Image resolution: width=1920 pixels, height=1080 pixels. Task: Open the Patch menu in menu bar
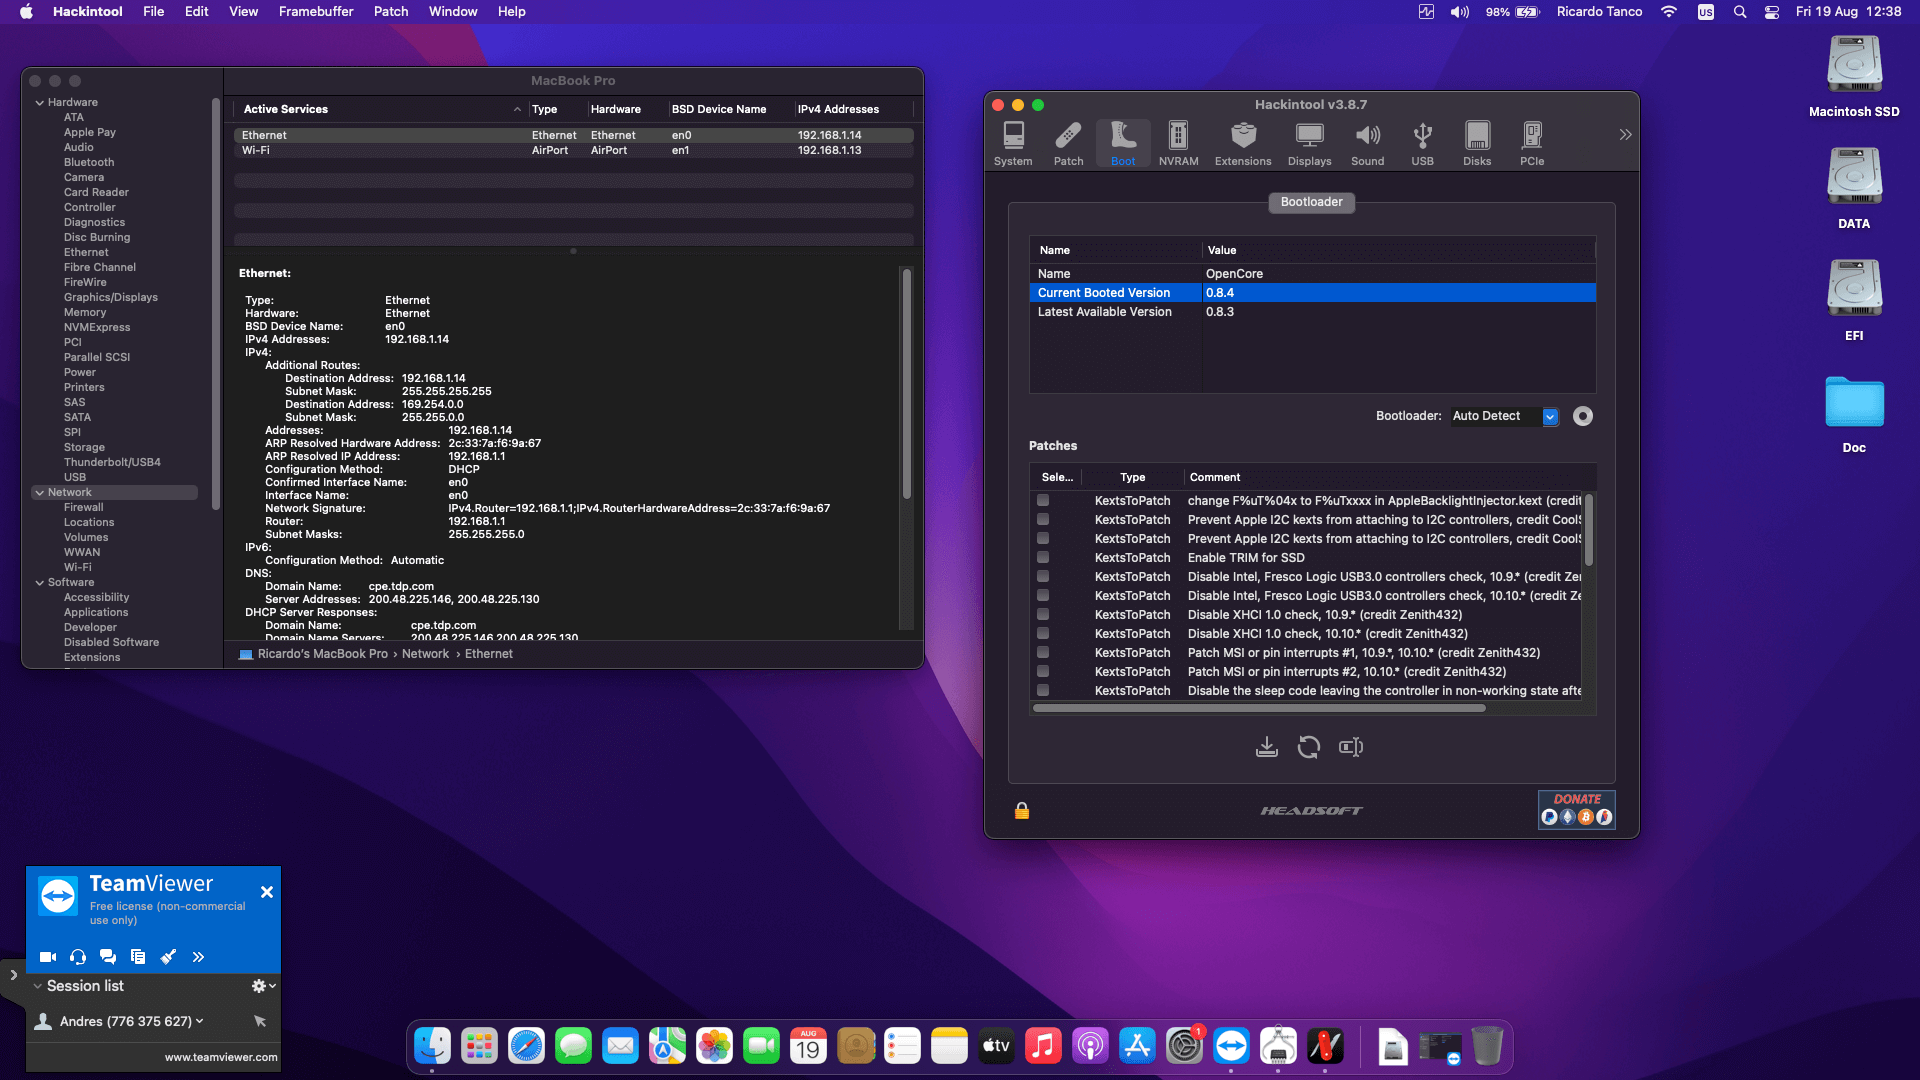(x=391, y=12)
